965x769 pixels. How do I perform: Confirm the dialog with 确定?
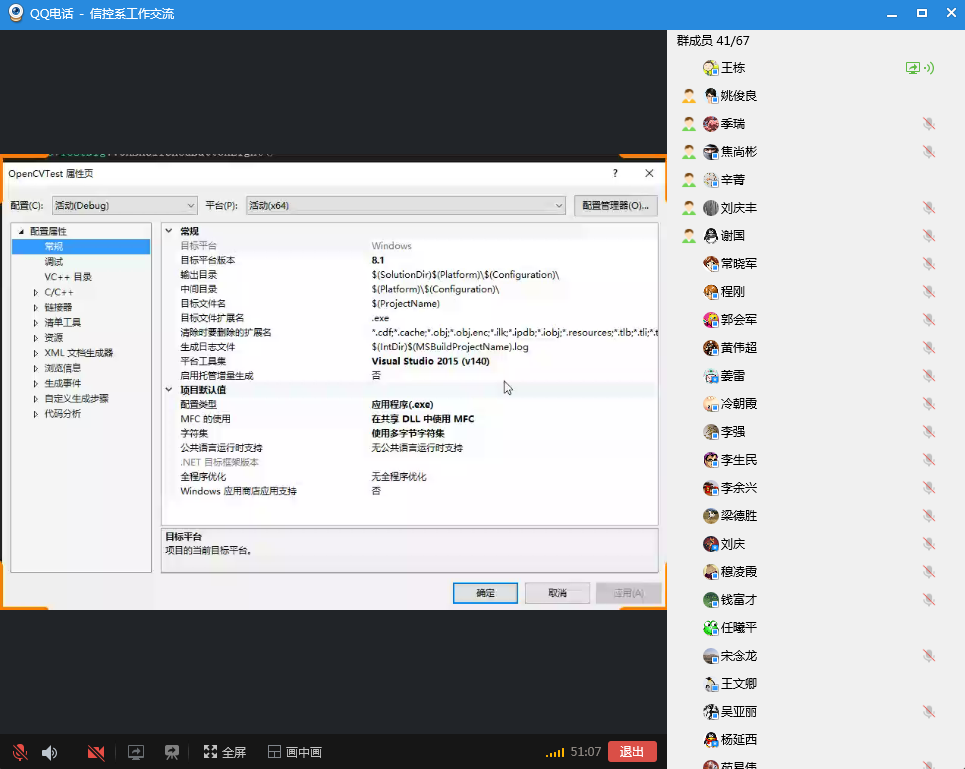[485, 593]
